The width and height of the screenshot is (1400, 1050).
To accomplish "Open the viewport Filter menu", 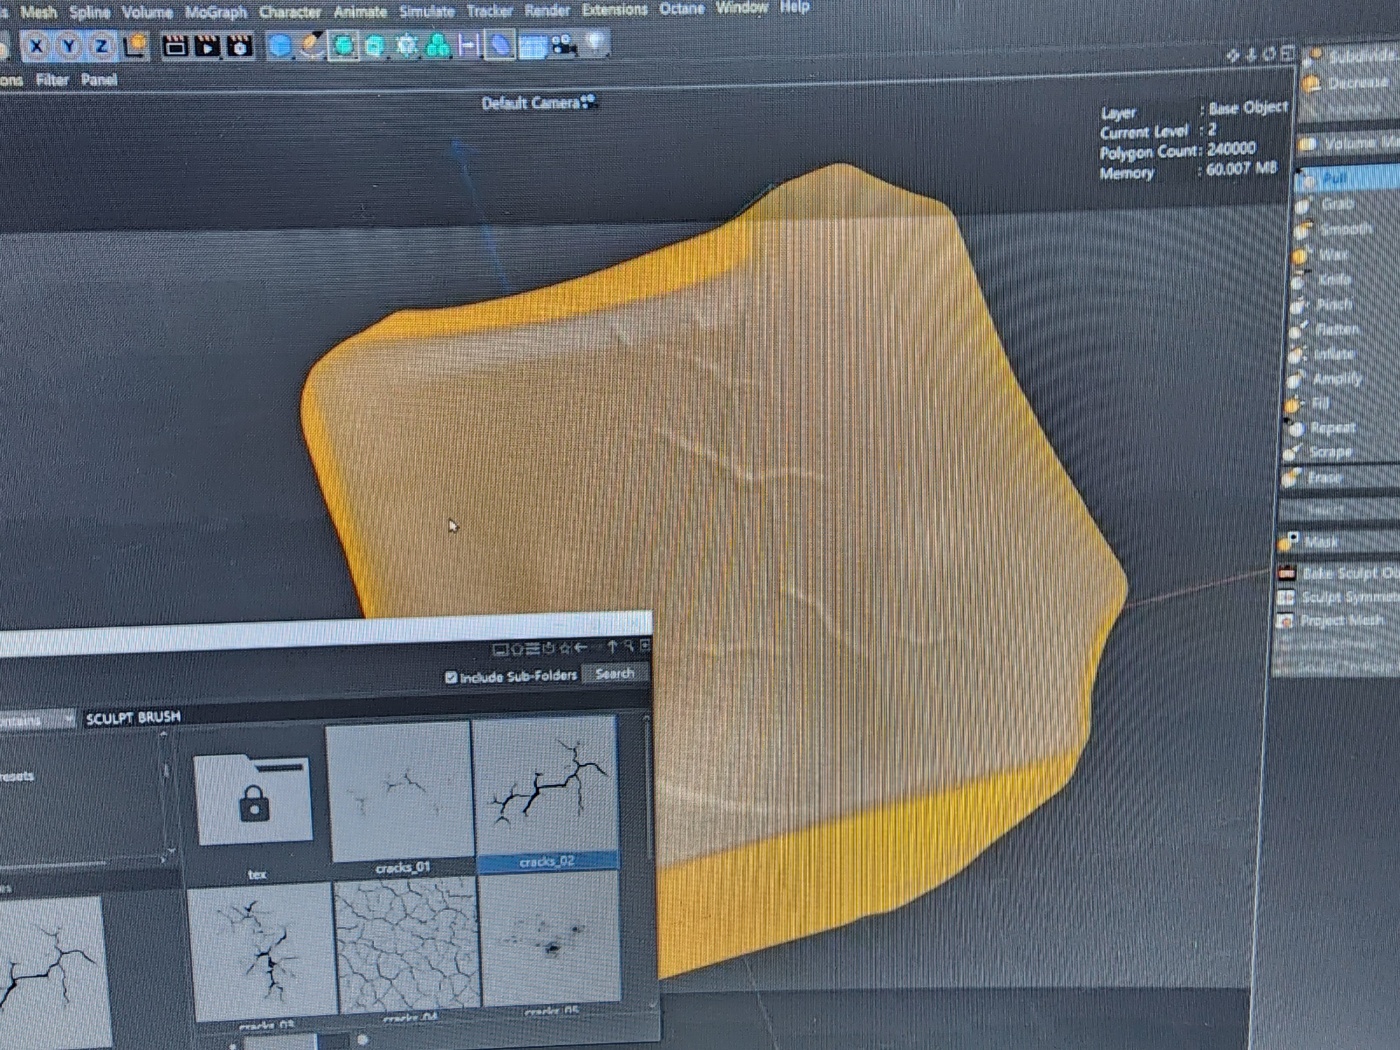I will click(52, 80).
